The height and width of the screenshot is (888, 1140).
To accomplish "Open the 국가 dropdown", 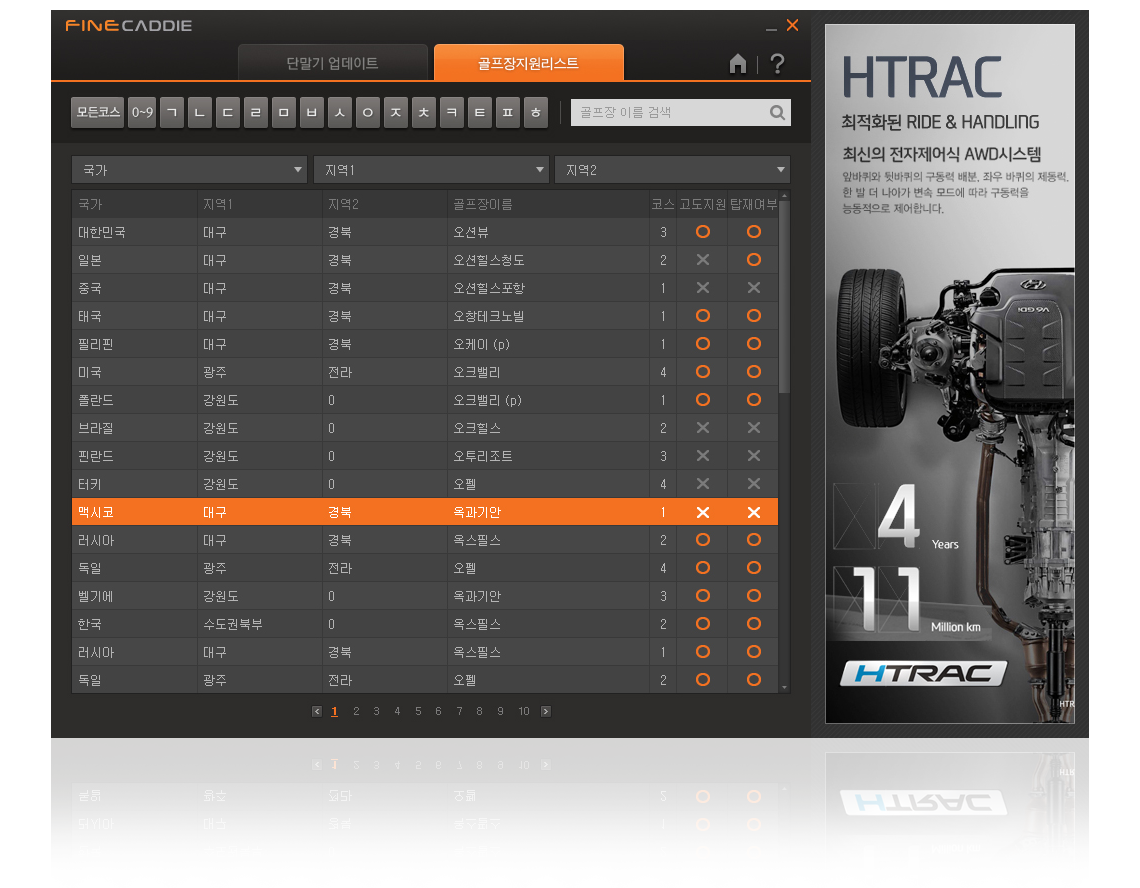I will click(189, 169).
